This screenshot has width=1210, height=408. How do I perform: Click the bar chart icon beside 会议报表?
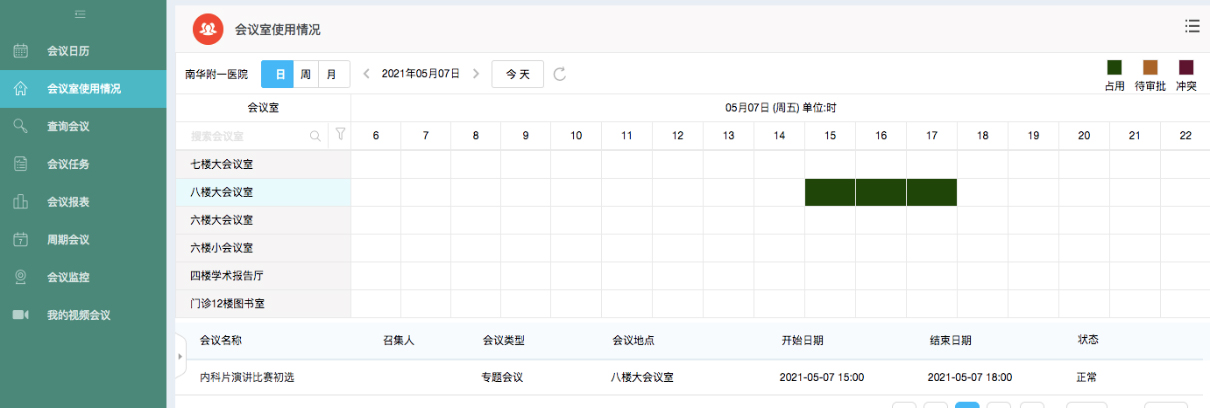pyautogui.click(x=20, y=202)
